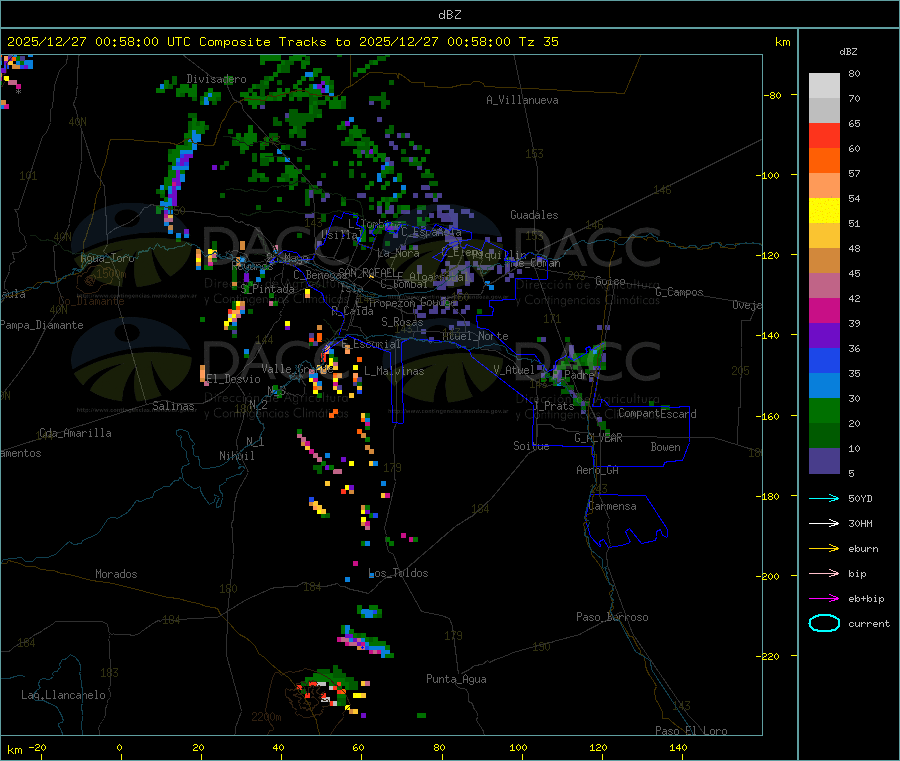Click the 'Paso_Barroso' map label
Image resolution: width=900 pixels, height=761 pixels.
pyautogui.click(x=612, y=617)
